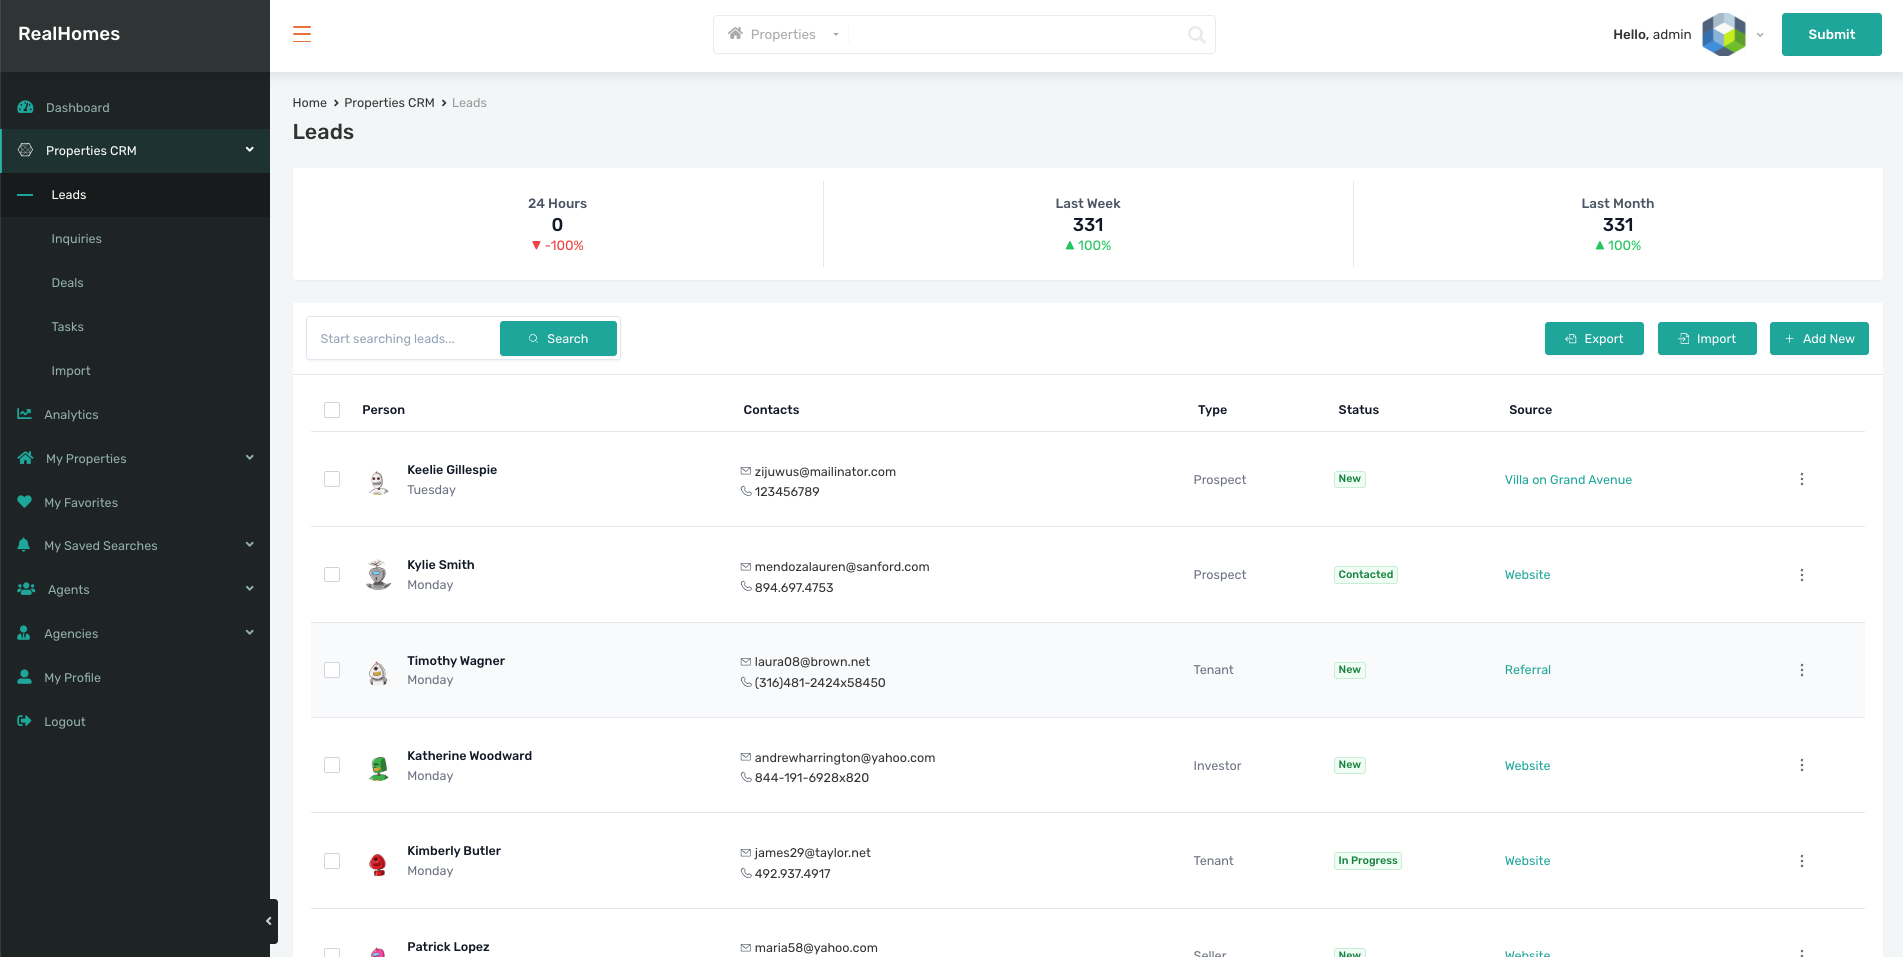1903x957 pixels.
Task: Click the Add New lead button
Action: tap(1818, 339)
